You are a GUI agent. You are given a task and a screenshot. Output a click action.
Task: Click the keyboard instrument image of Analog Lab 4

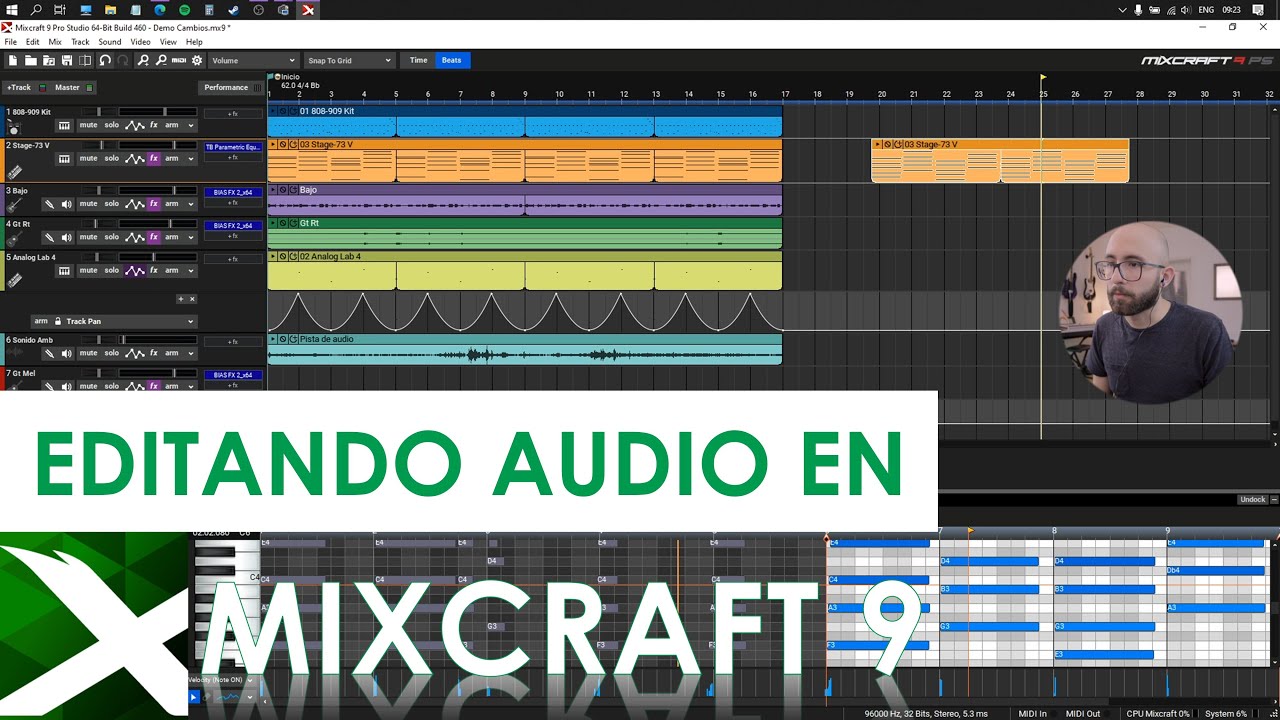[14, 281]
